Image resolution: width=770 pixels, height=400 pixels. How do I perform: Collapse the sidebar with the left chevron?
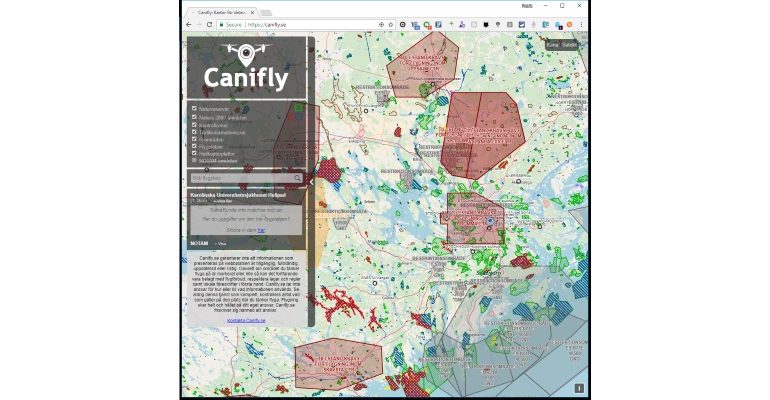[311, 182]
